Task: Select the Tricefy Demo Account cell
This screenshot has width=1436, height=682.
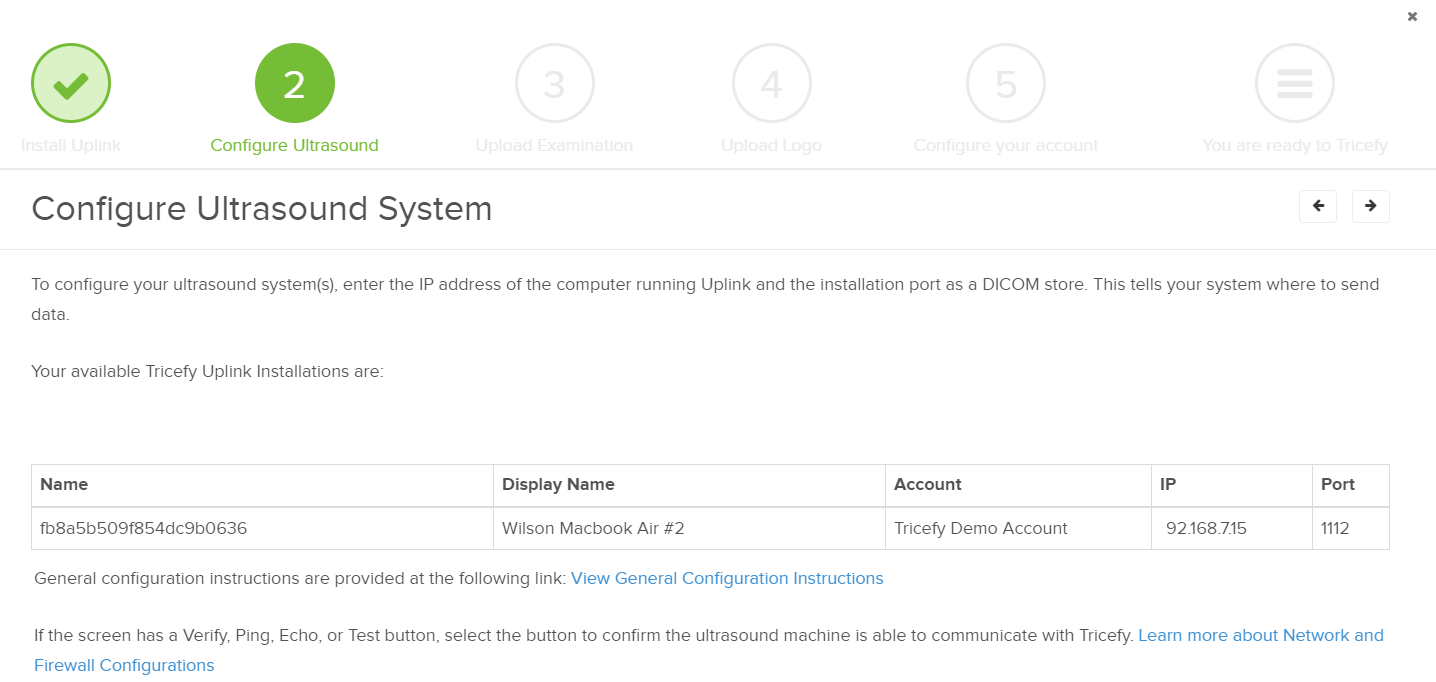Action: 1018,528
